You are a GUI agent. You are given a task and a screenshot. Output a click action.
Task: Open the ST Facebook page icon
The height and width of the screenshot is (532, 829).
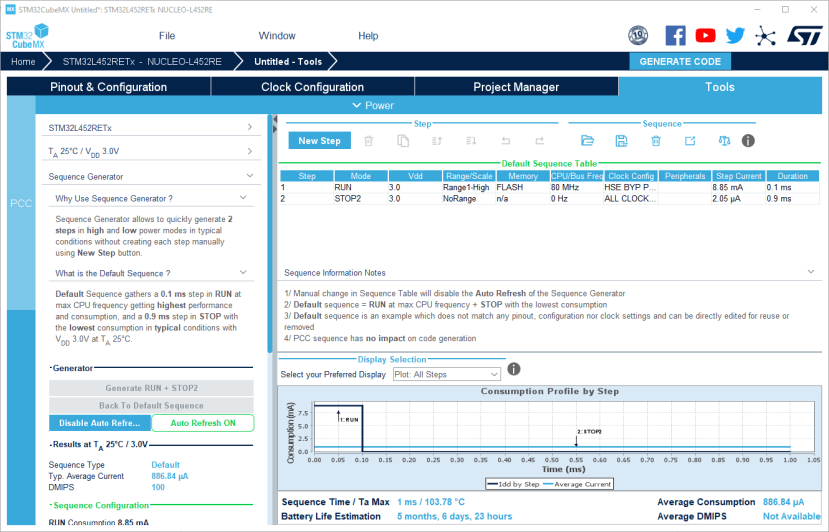tap(675, 35)
